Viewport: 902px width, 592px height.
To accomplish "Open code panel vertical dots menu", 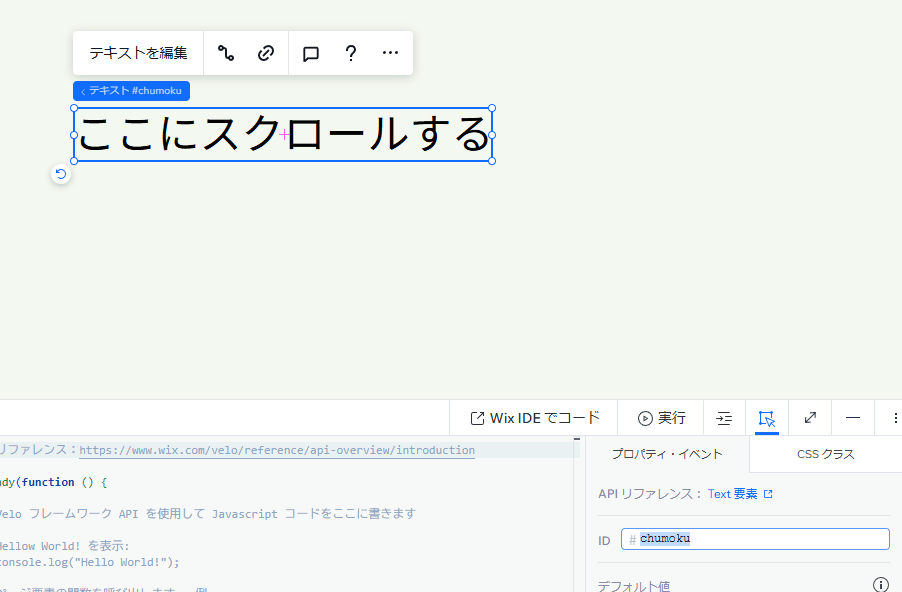I will (x=895, y=418).
